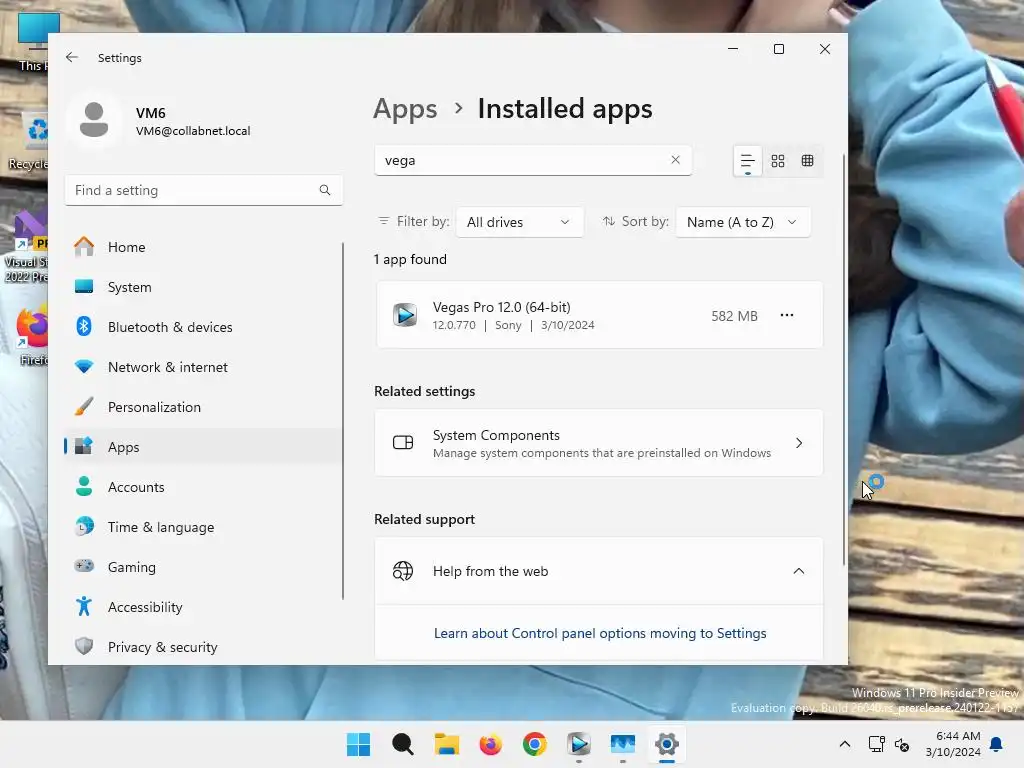Click the Network wifi icon in the sidebar
The width and height of the screenshot is (1024, 768).
[x=84, y=366]
